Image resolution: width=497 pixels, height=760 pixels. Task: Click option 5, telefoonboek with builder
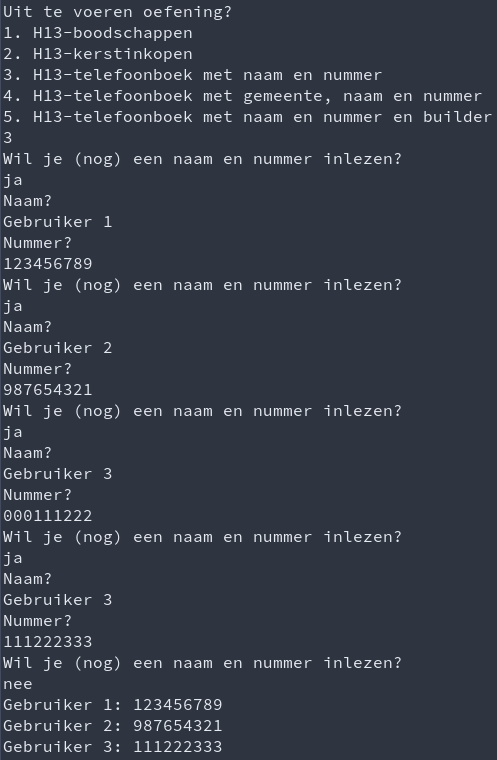tap(247, 117)
